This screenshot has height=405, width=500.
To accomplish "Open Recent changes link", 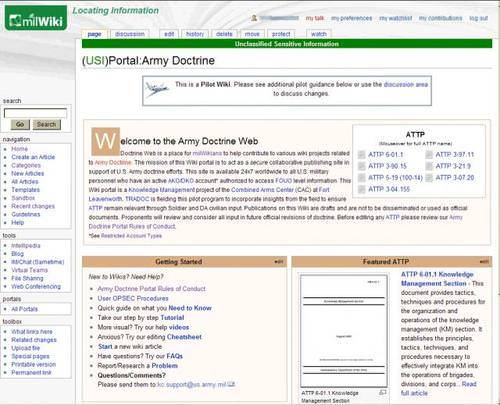I will pos(33,206).
